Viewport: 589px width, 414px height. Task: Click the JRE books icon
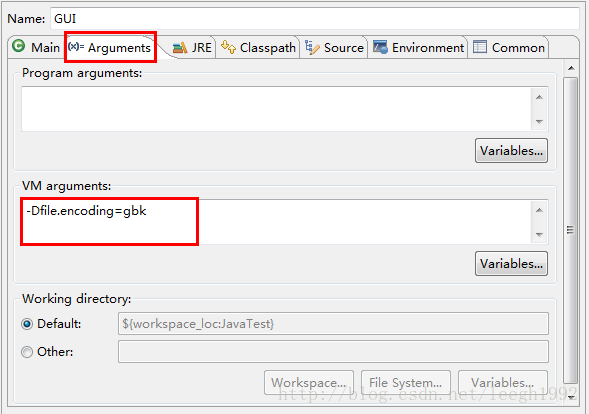(x=180, y=48)
